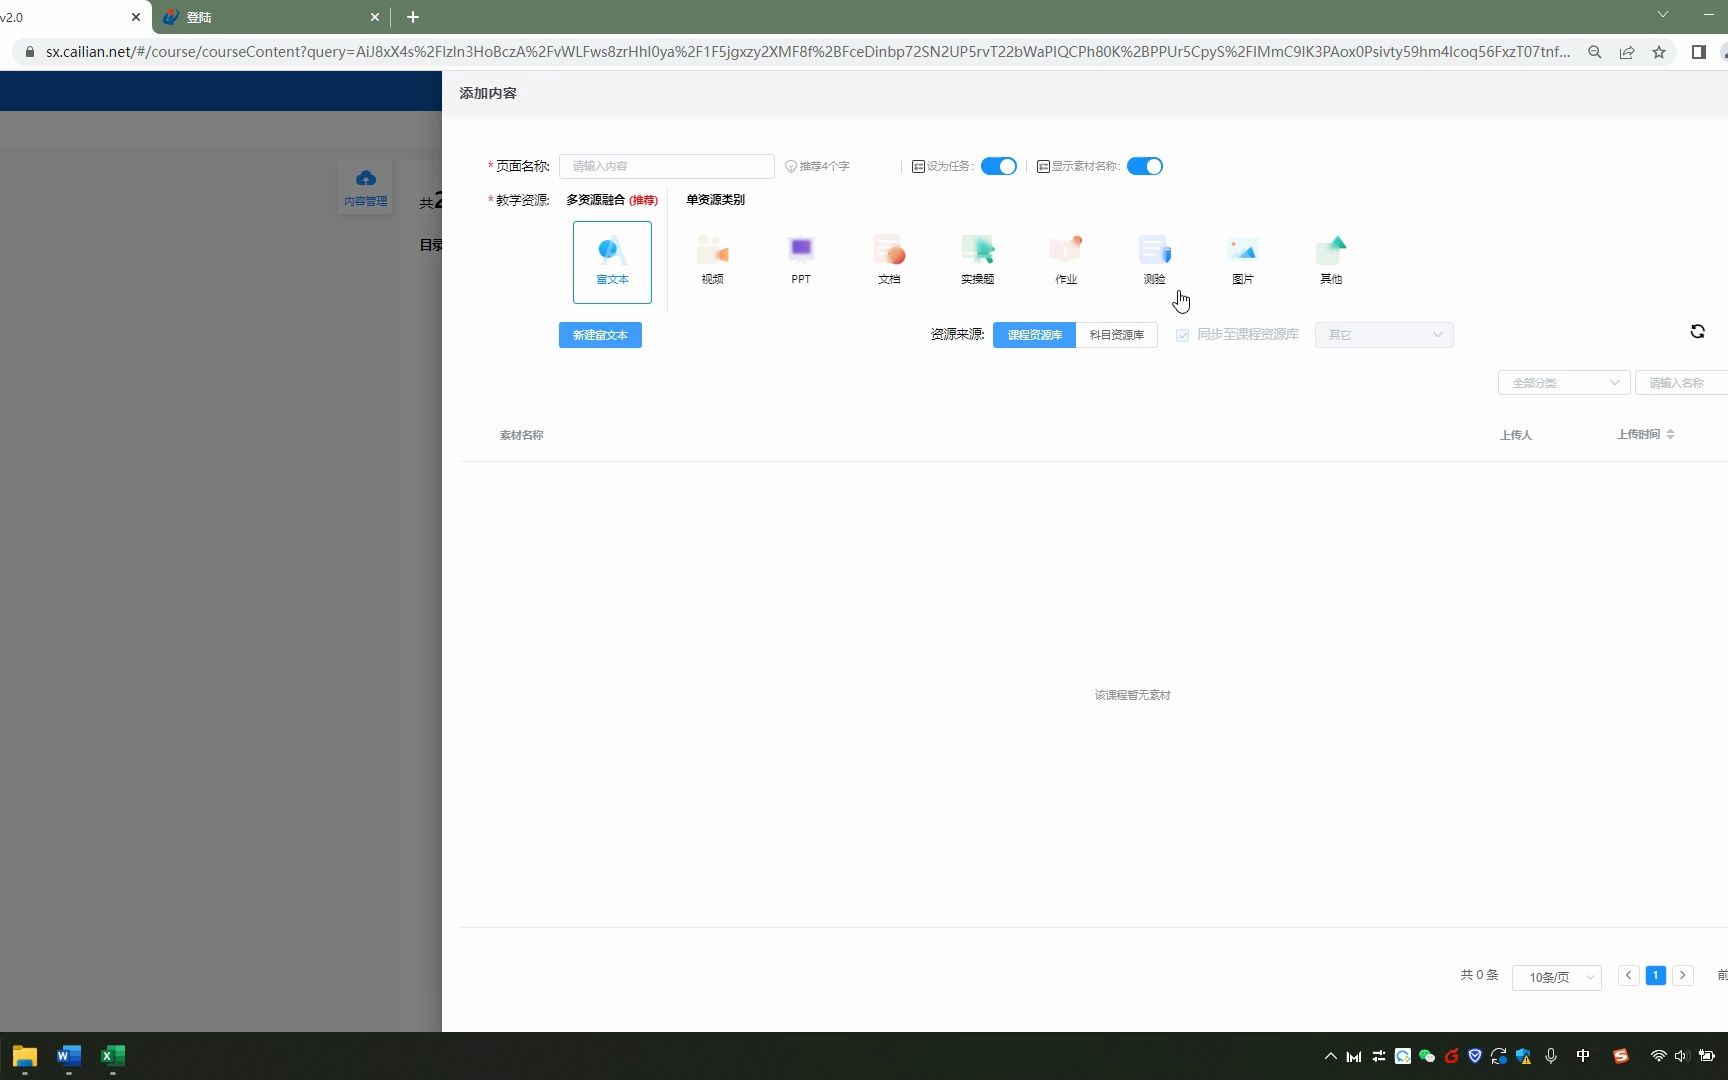Go to previous page of results
The height and width of the screenshot is (1080, 1728).
coord(1628,975)
